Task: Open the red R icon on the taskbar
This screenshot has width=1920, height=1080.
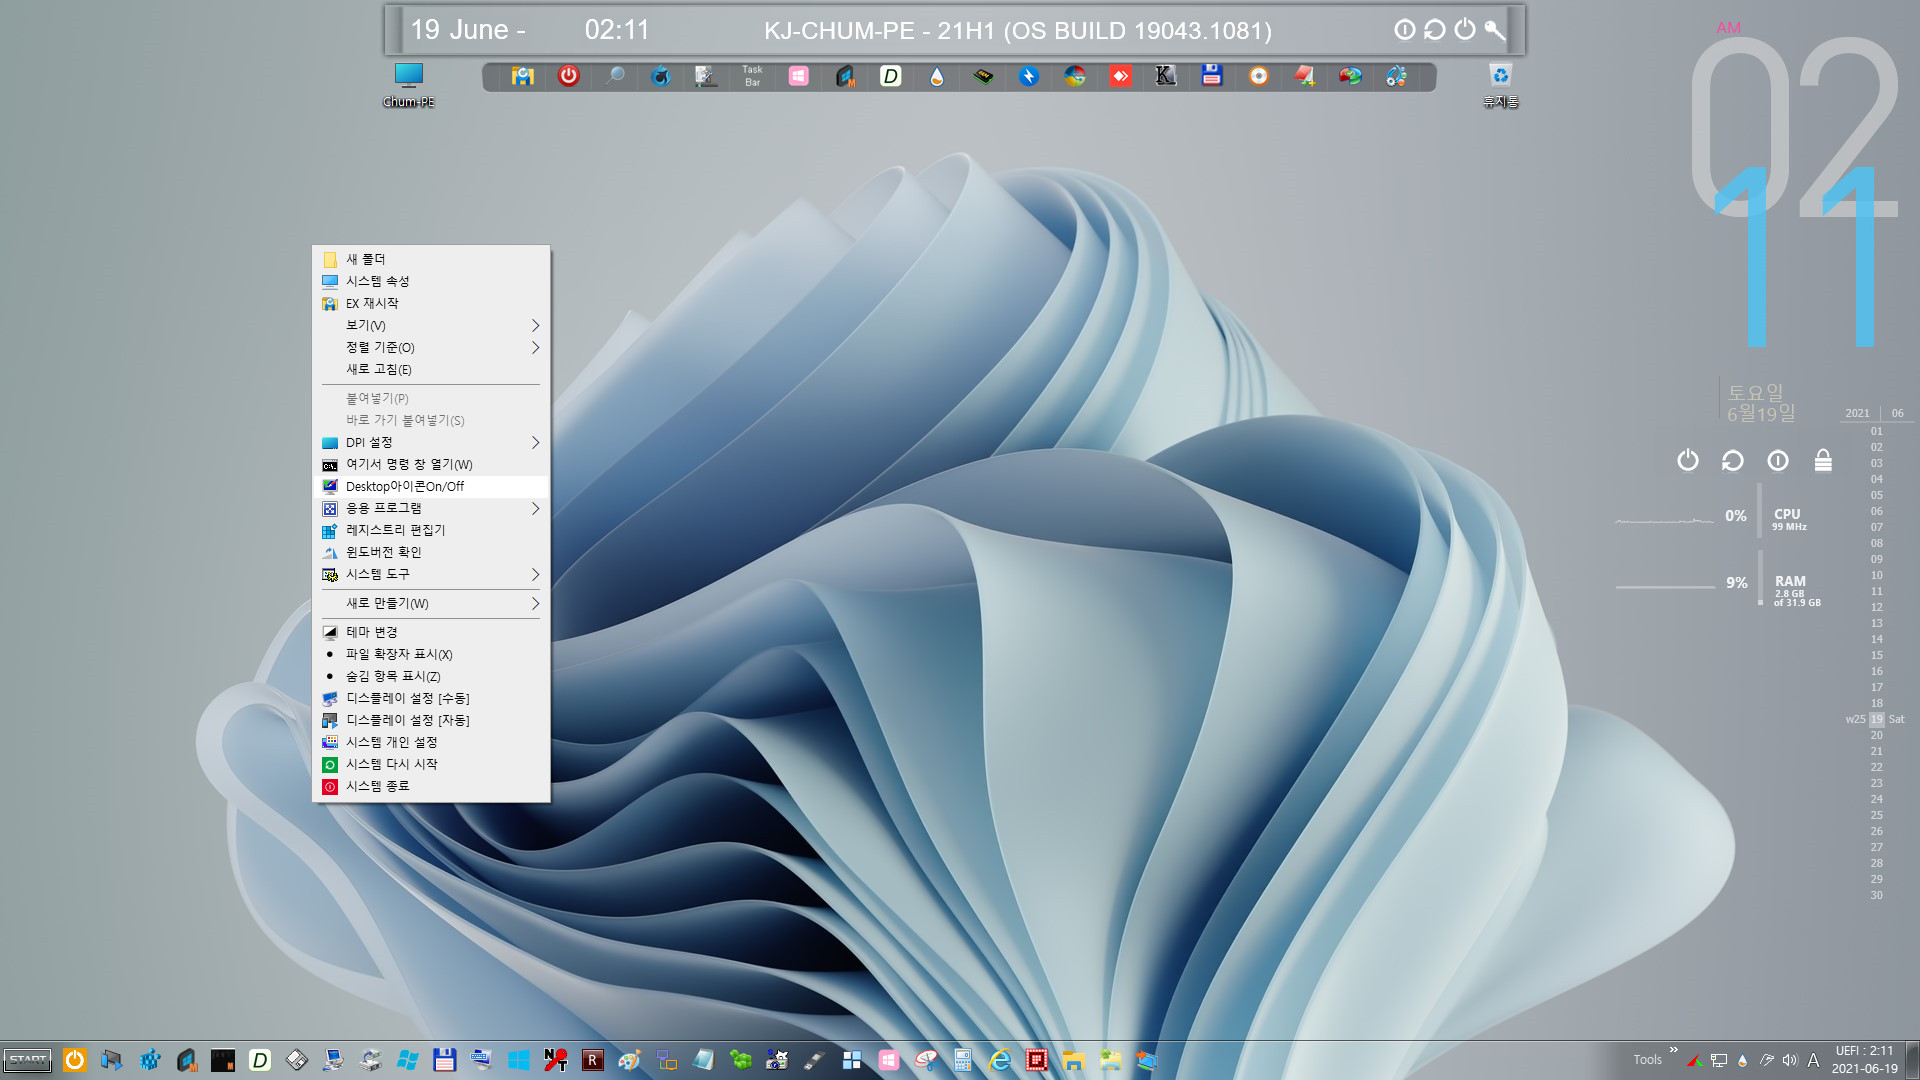Action: [x=593, y=1060]
